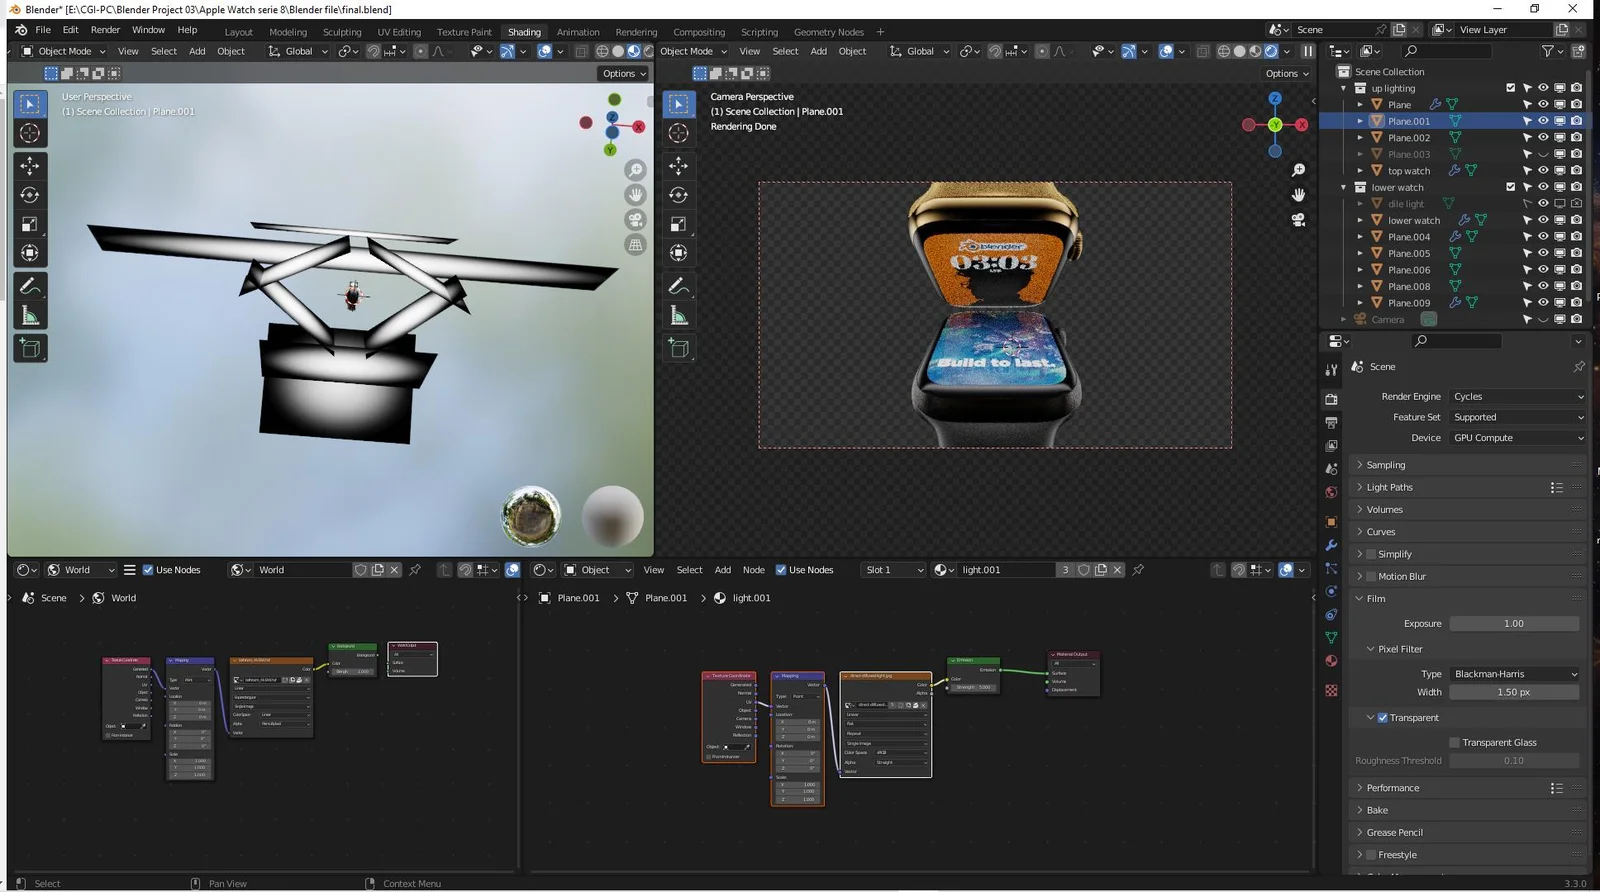
Task: Select the Measure tool in left viewport
Action: coord(30,317)
